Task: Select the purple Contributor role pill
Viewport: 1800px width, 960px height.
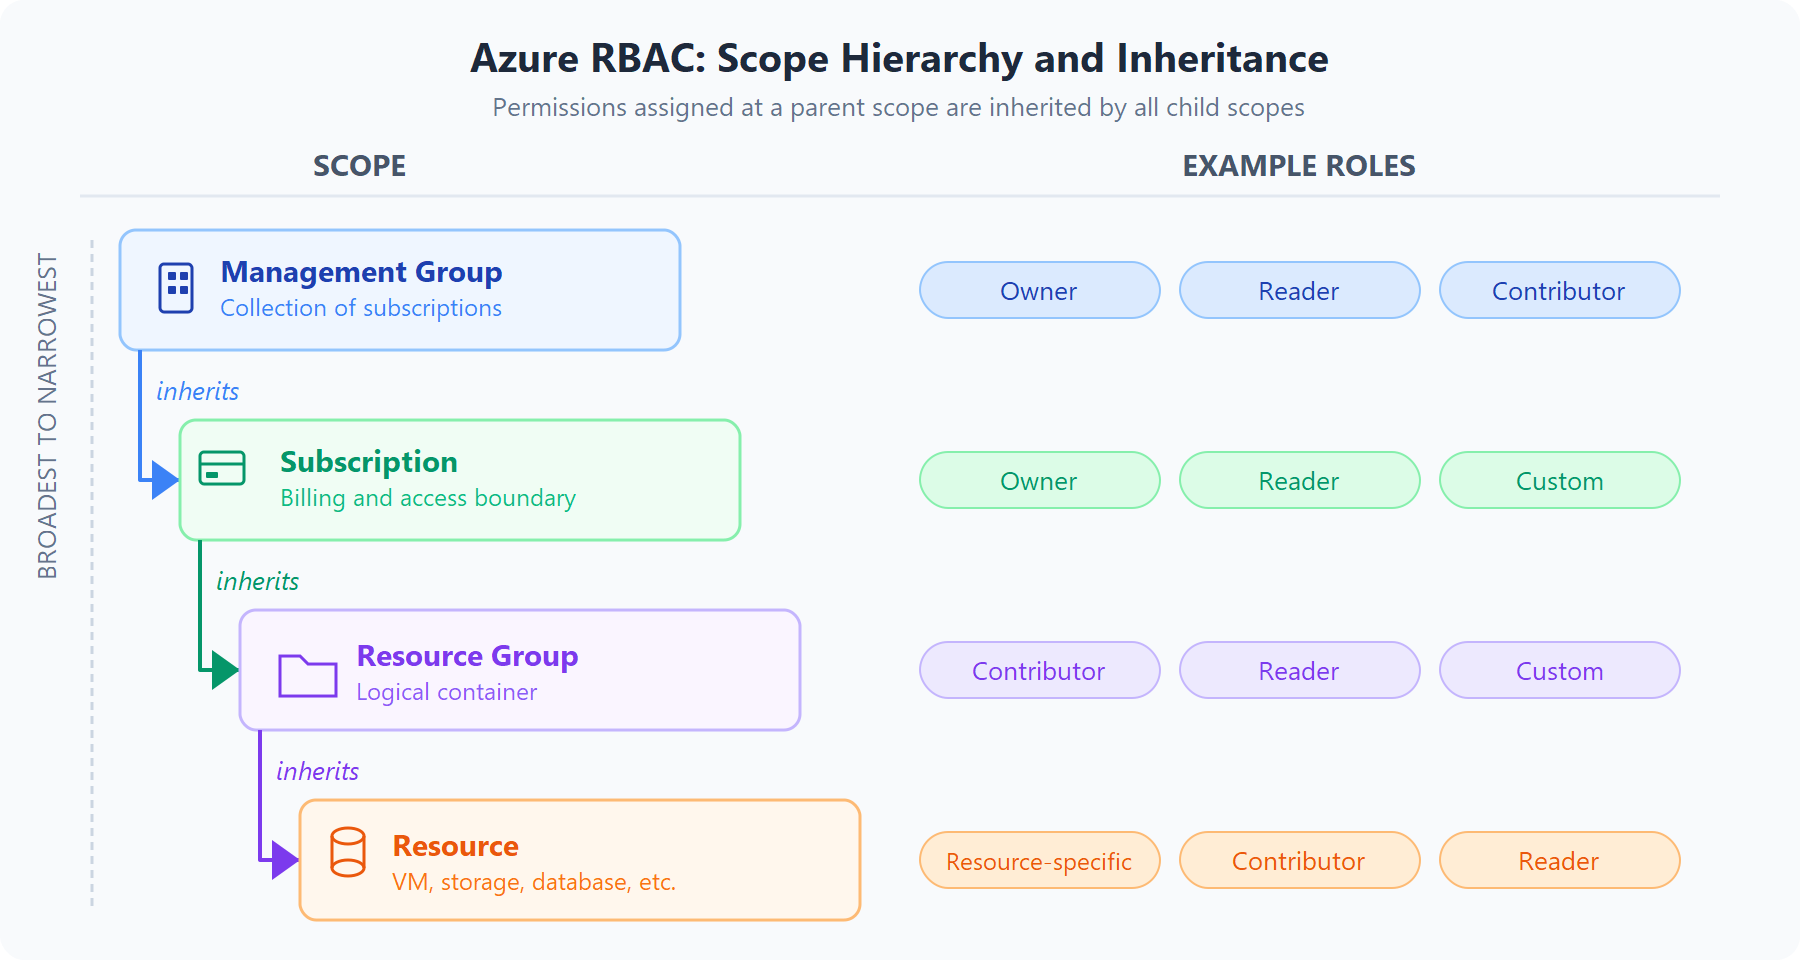Action: coord(1040,670)
